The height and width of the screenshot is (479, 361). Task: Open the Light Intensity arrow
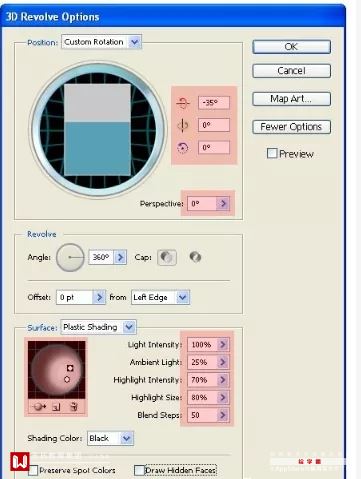coord(223,344)
